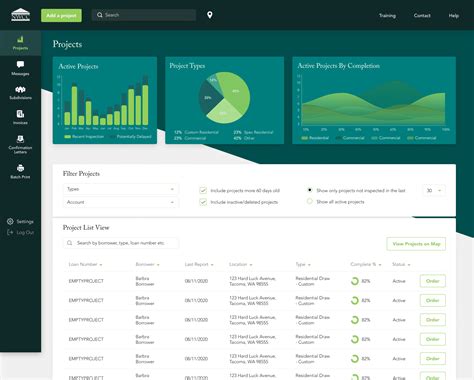This screenshot has height=380, width=474.
Task: Click the NWCC bank logo
Action: [21, 15]
